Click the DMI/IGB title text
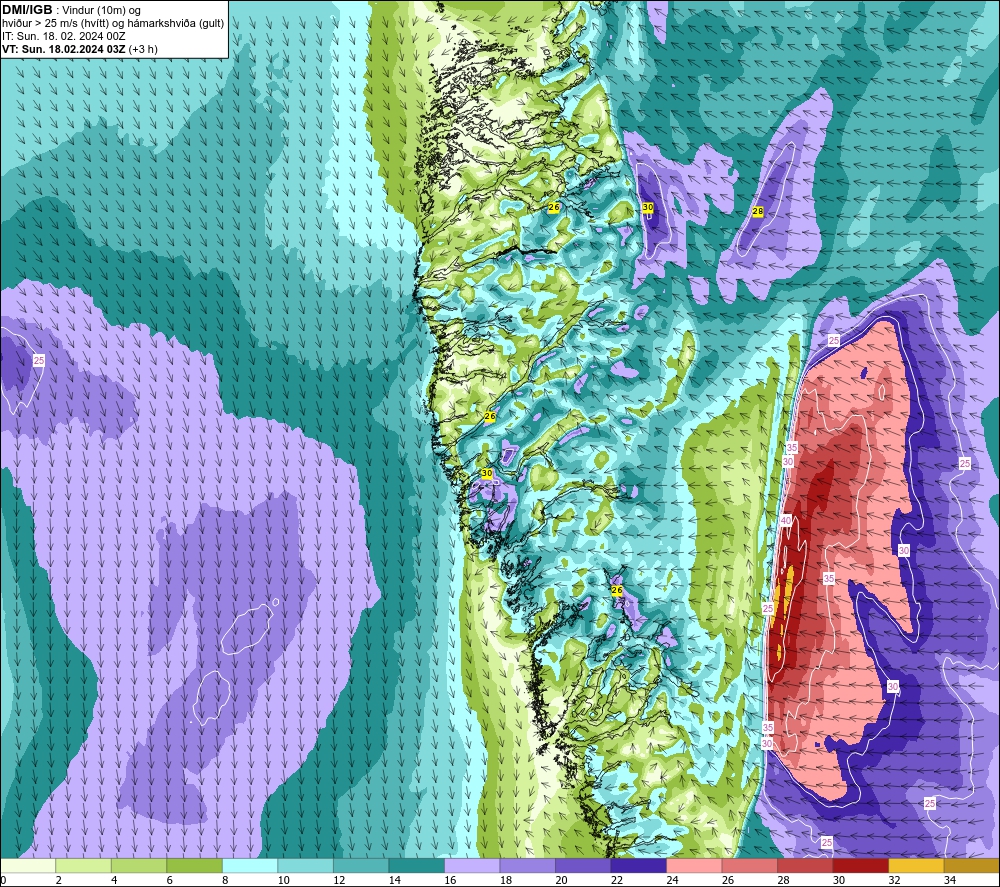 pos(27,10)
